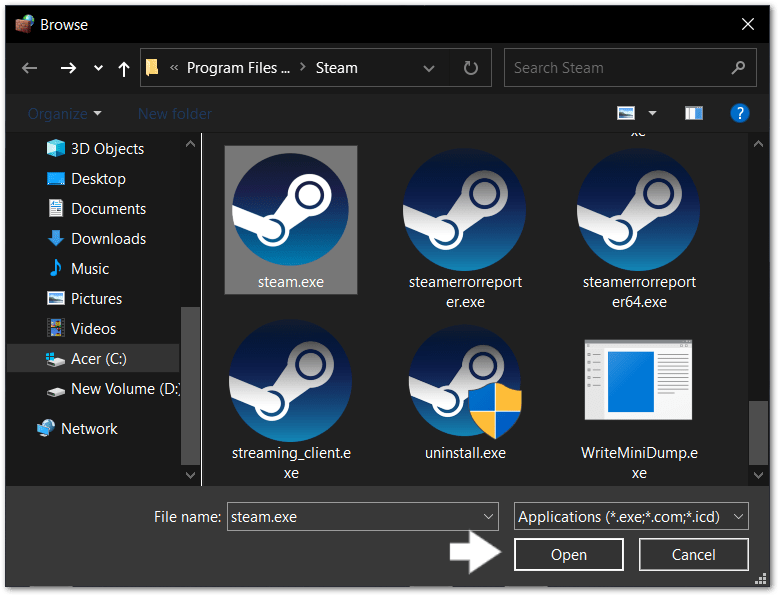This screenshot has width=779, height=596.
Task: Open help with question mark icon
Action: (x=739, y=113)
